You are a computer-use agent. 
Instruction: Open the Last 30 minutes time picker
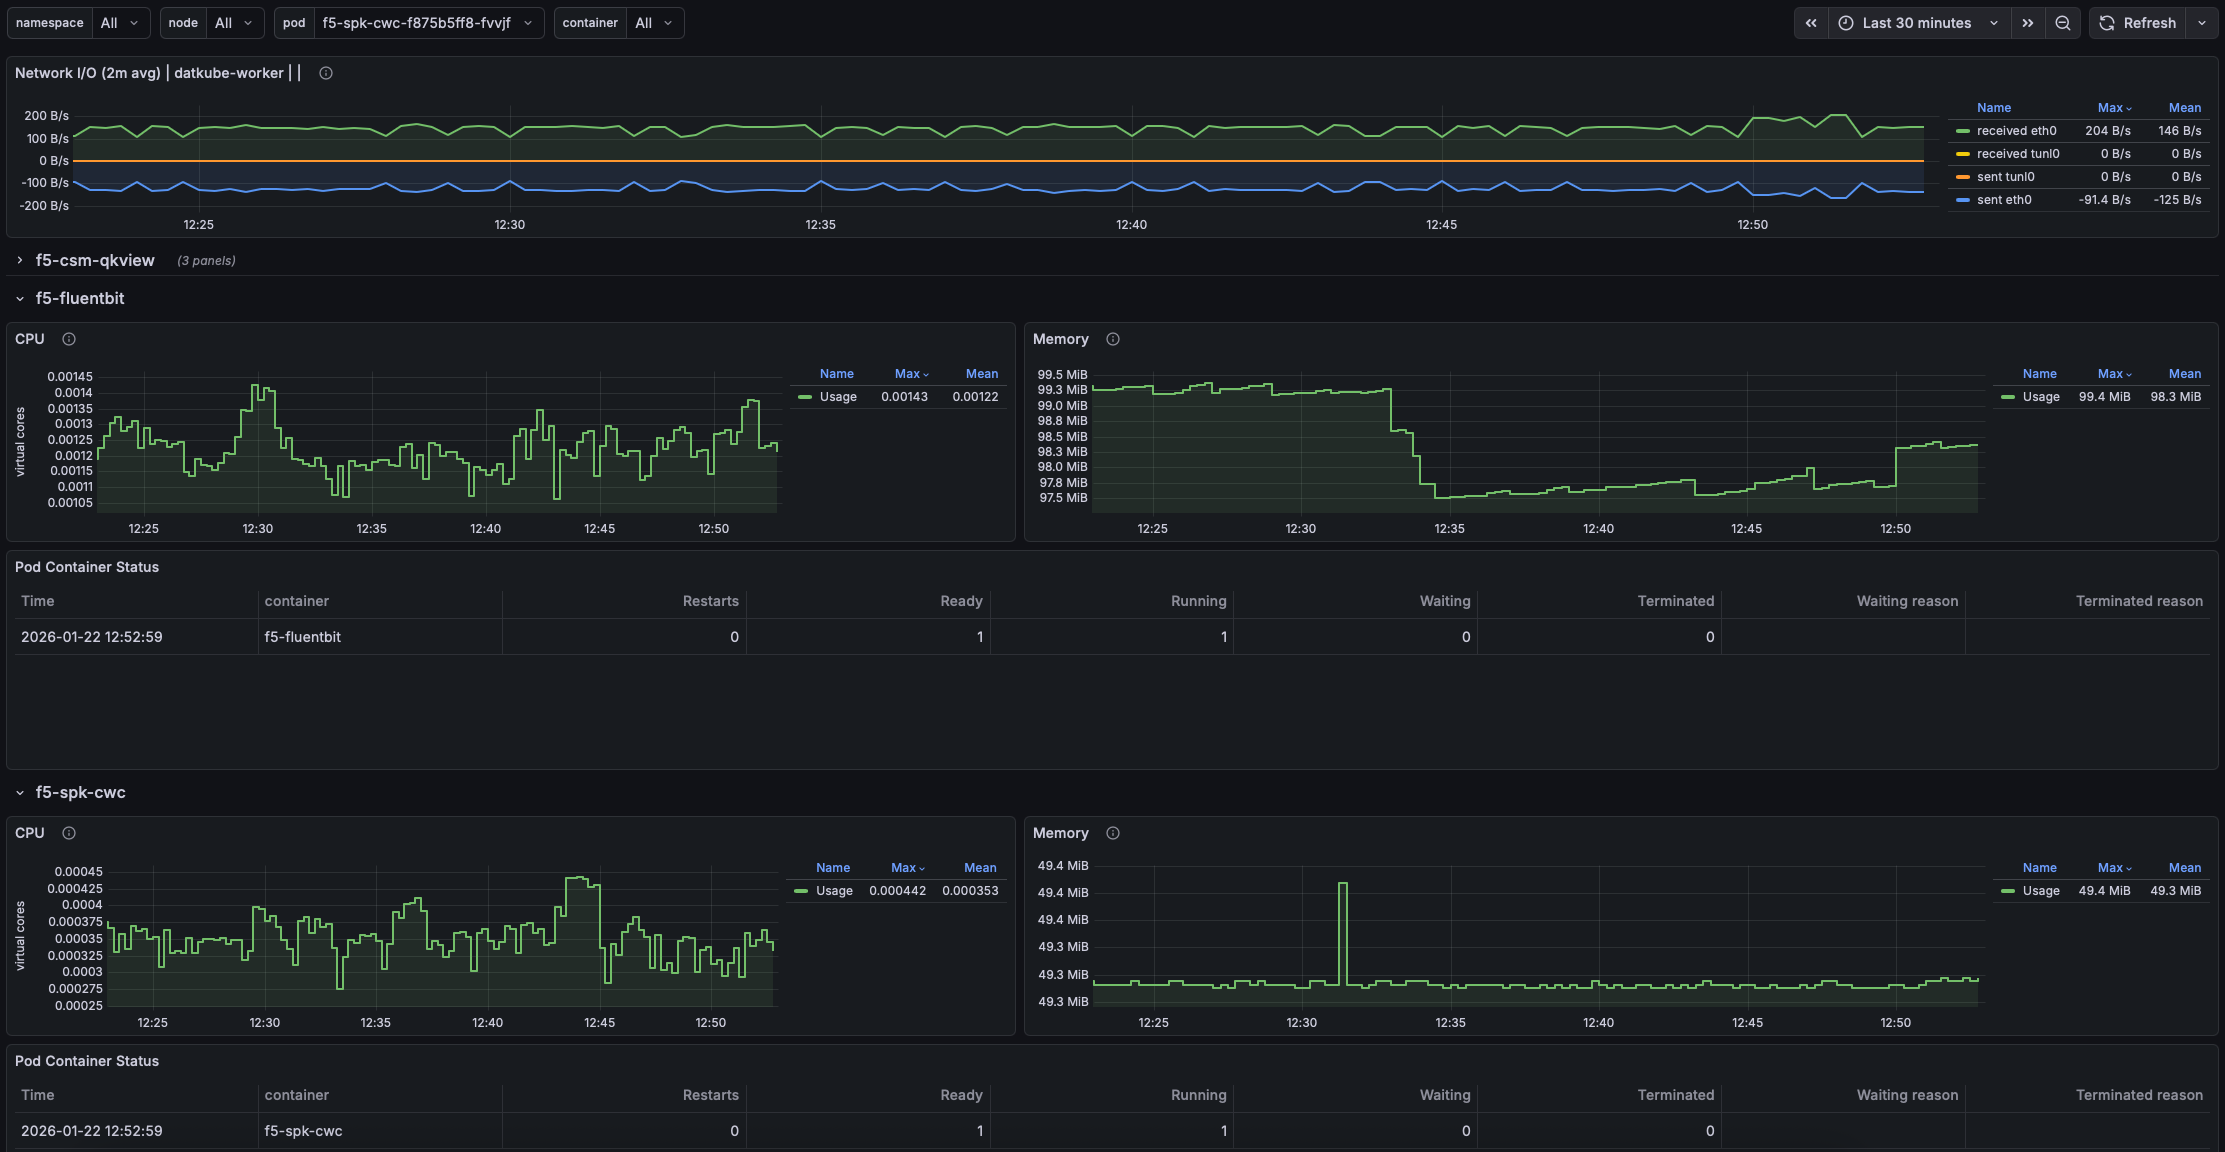(x=1919, y=23)
